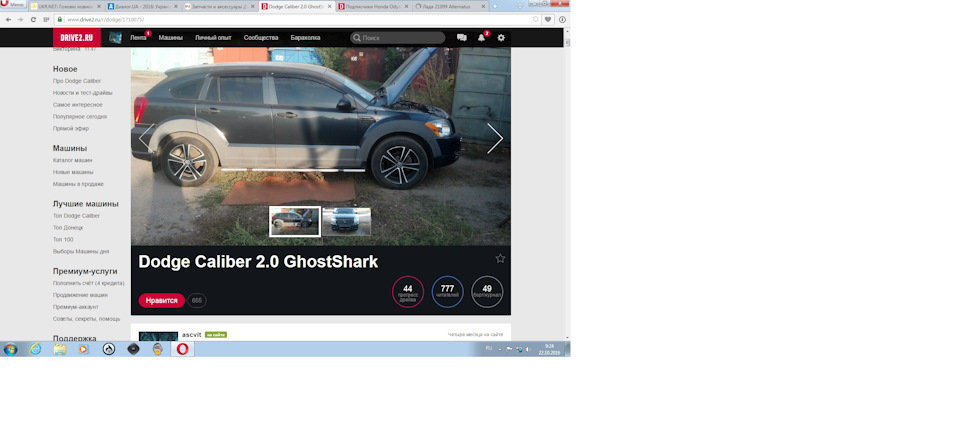Show previous photo with left arrow
This screenshot has height=429, width=960.
point(146,138)
